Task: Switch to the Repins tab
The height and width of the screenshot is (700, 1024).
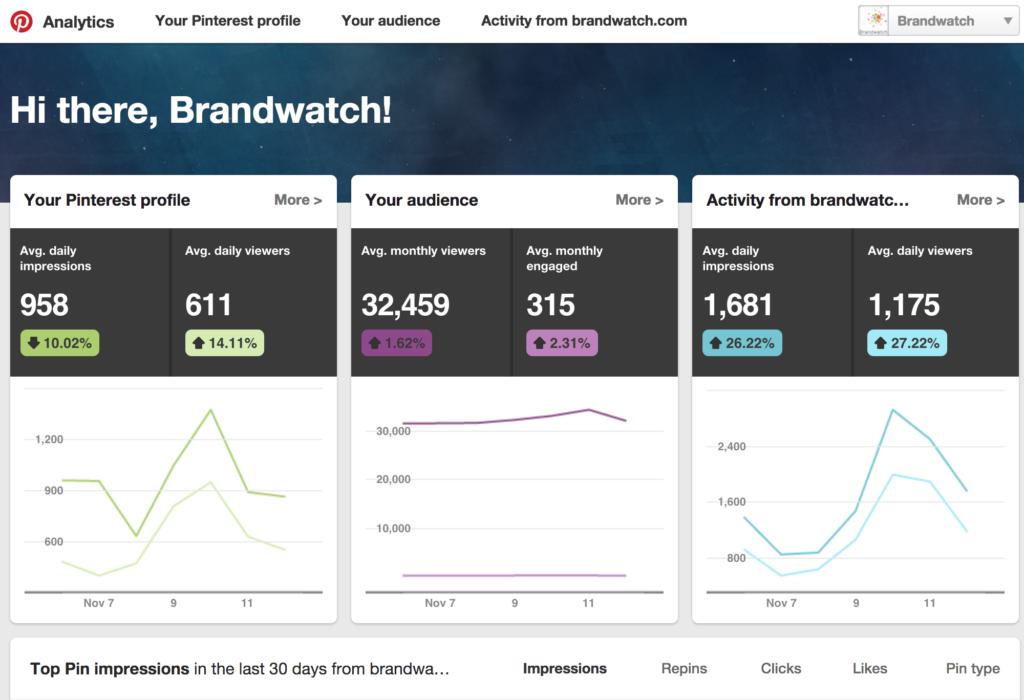Action: coord(684,668)
